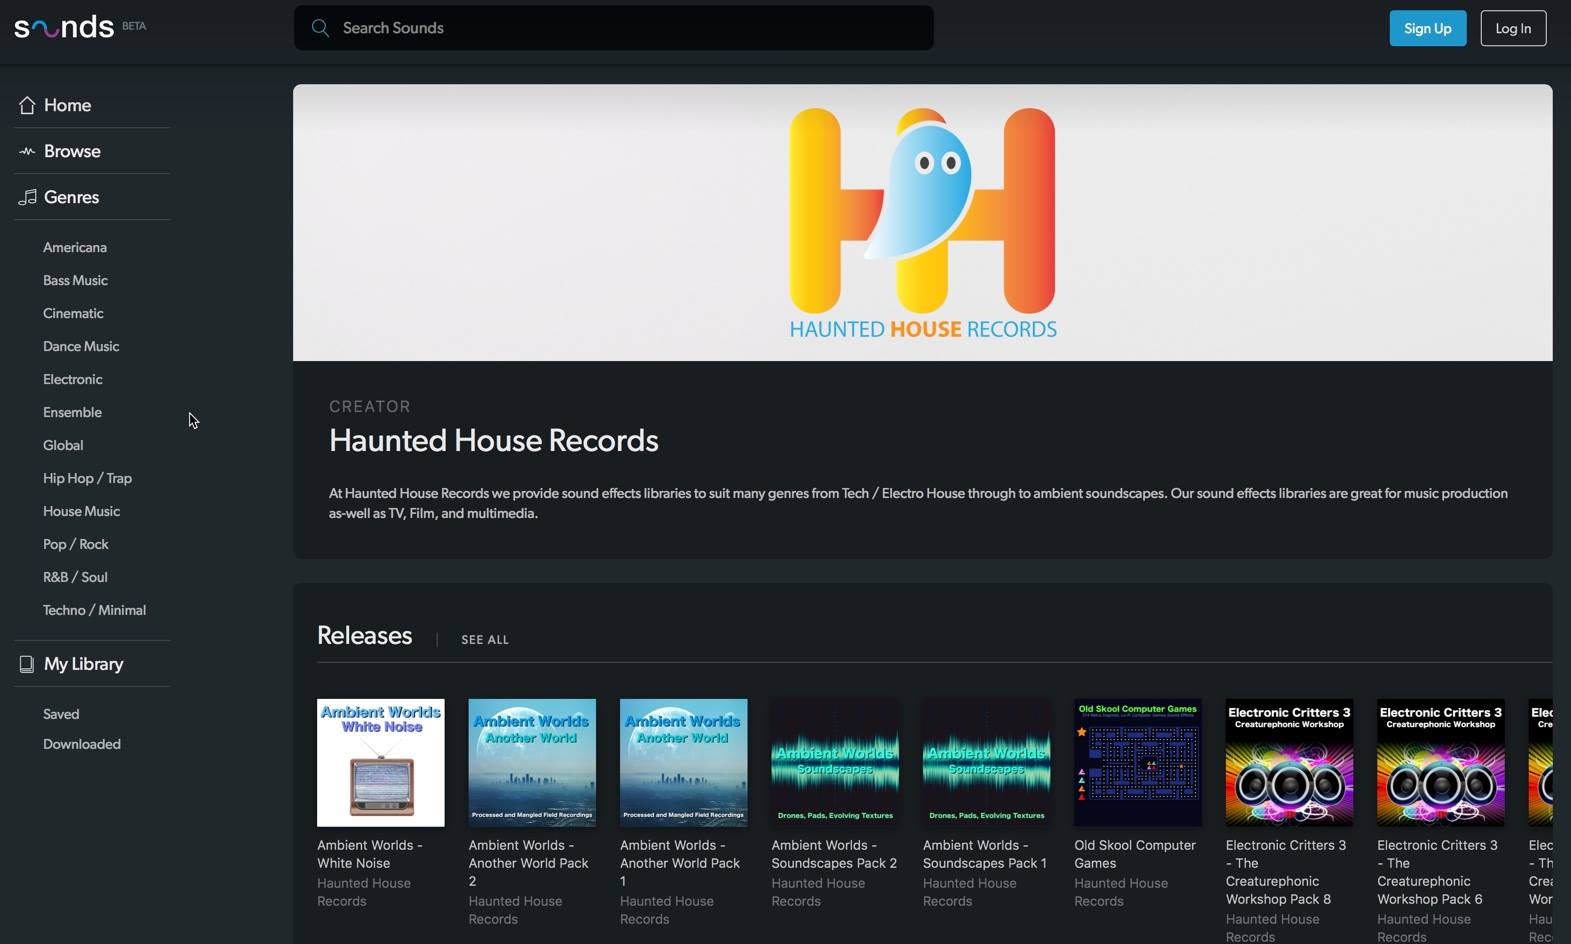
Task: Click creator name under Soundscapes Pack 2
Action: point(818,892)
